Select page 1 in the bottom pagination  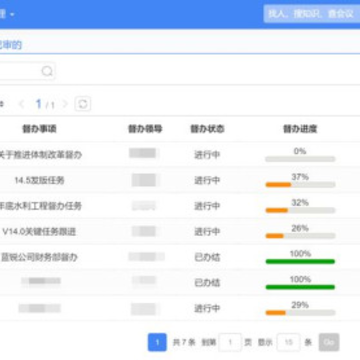coord(157,342)
